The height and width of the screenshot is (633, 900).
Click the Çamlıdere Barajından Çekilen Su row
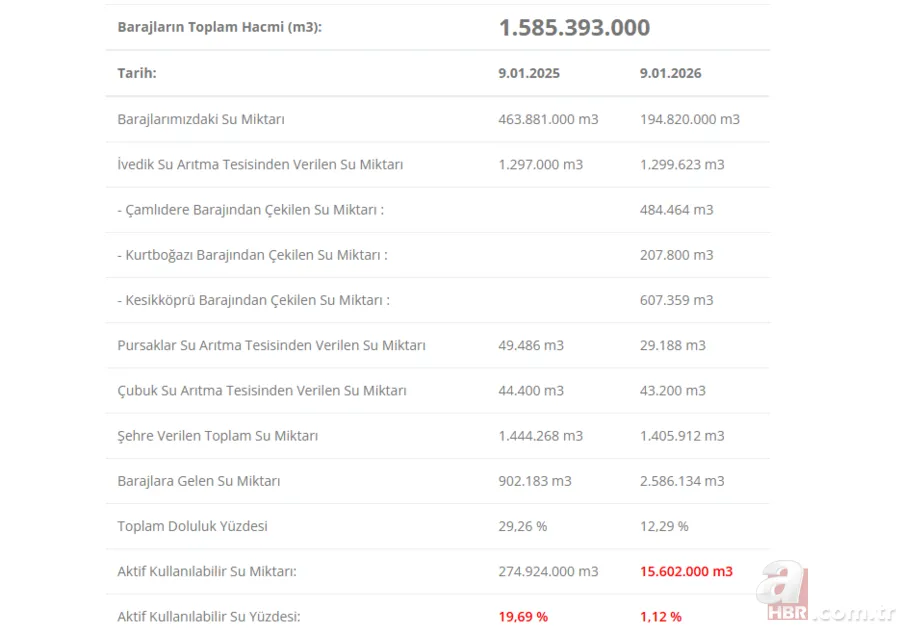(x=251, y=210)
